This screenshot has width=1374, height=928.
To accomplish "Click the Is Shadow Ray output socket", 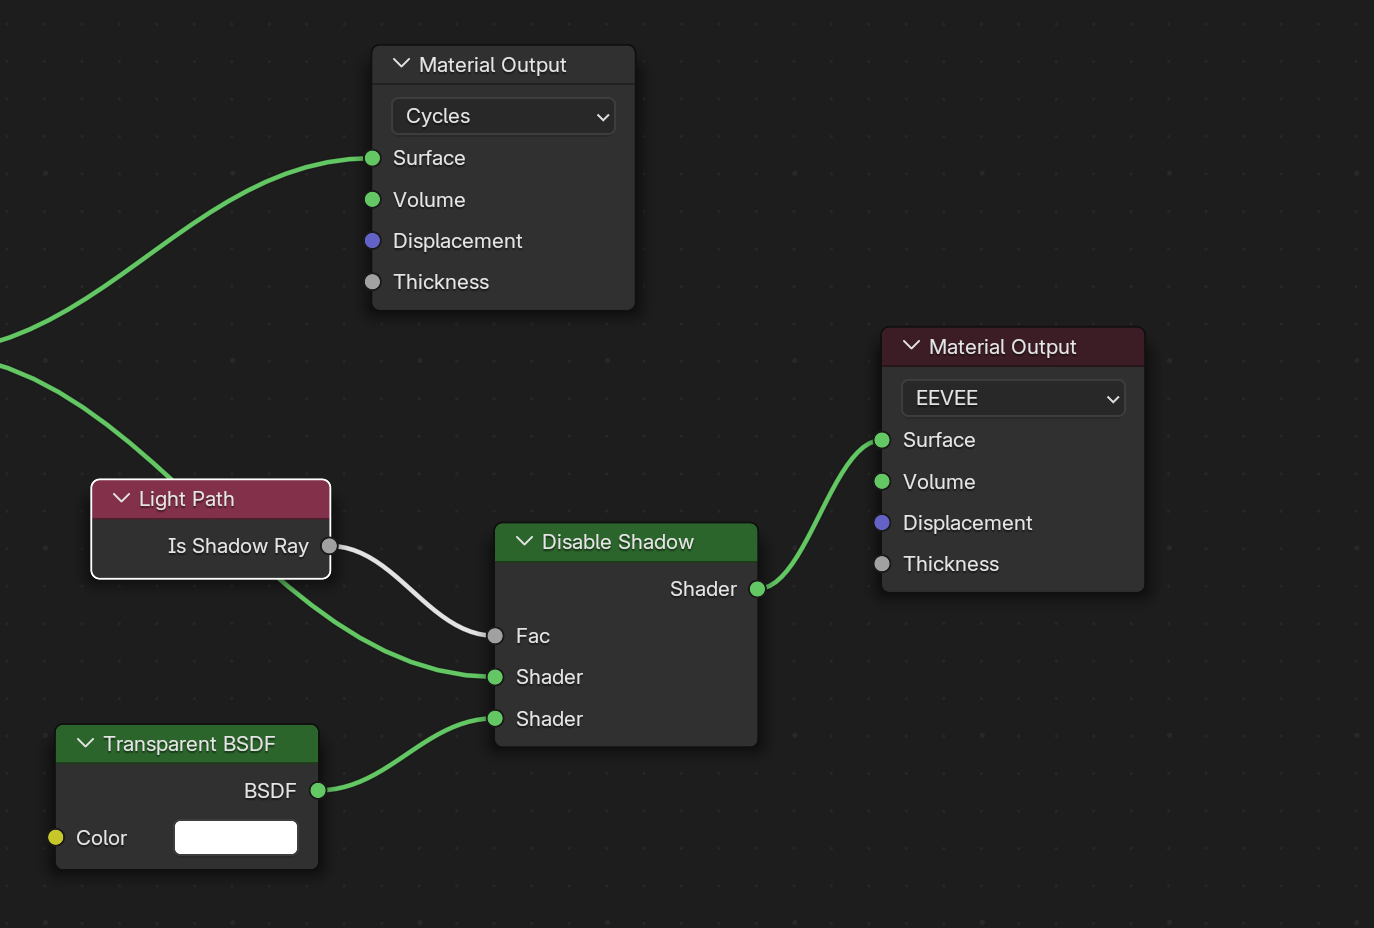I will [x=329, y=546].
